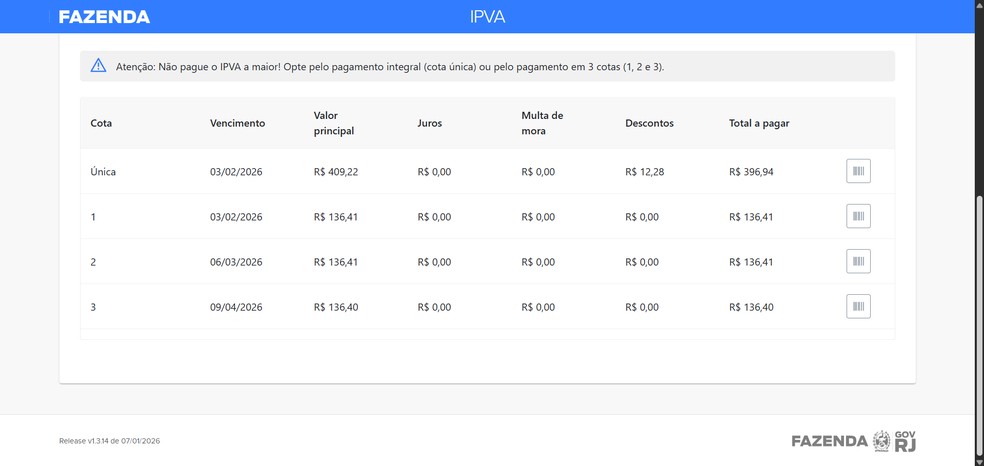Click the warning triangle icon
984x466 pixels.
pyautogui.click(x=98, y=66)
